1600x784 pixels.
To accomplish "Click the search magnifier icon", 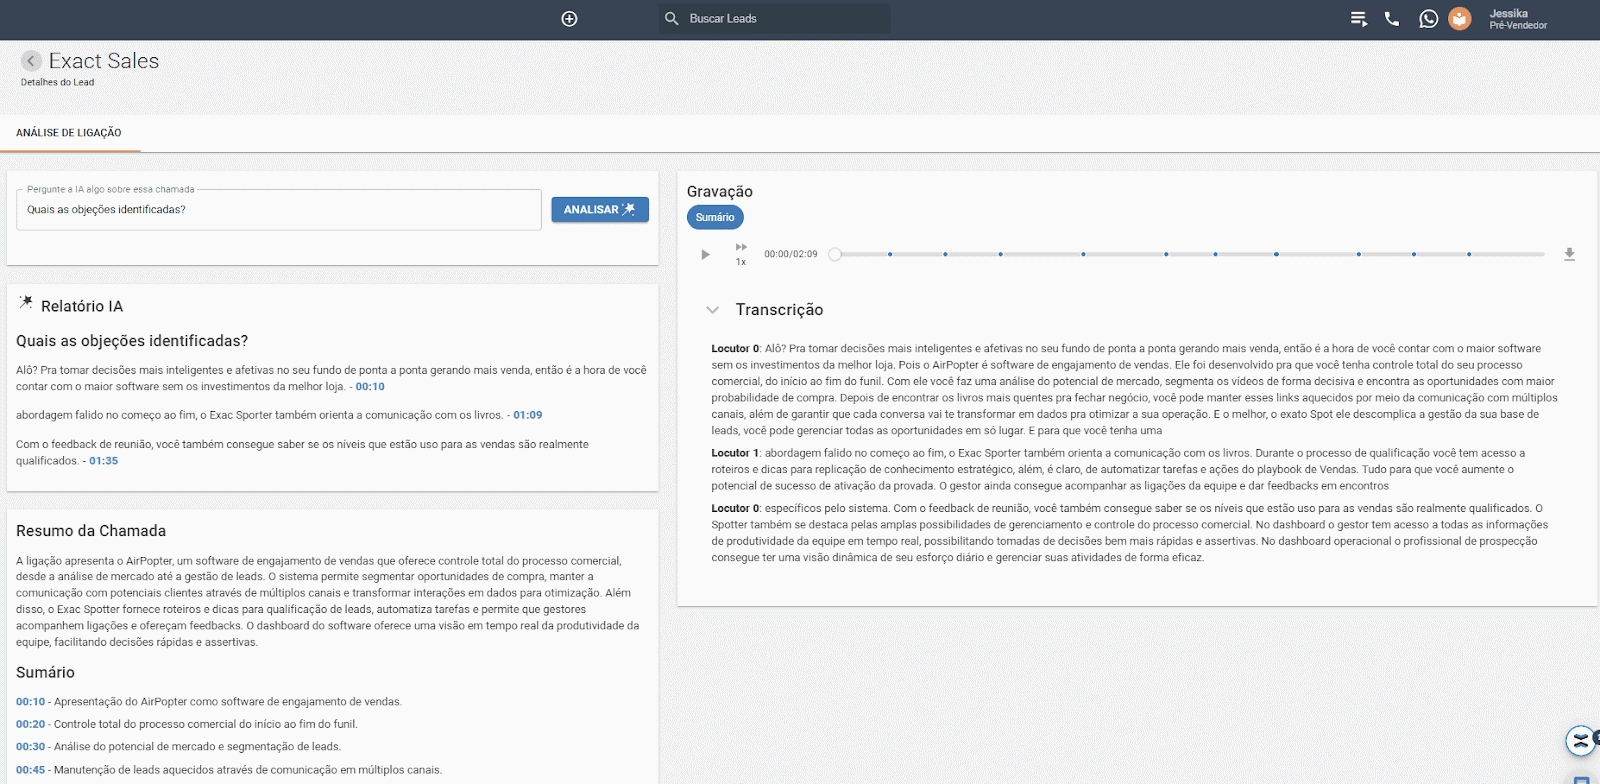I will tap(672, 19).
